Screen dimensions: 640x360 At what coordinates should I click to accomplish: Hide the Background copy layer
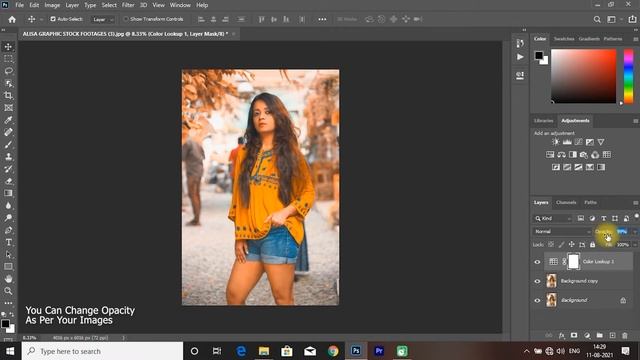(537, 281)
